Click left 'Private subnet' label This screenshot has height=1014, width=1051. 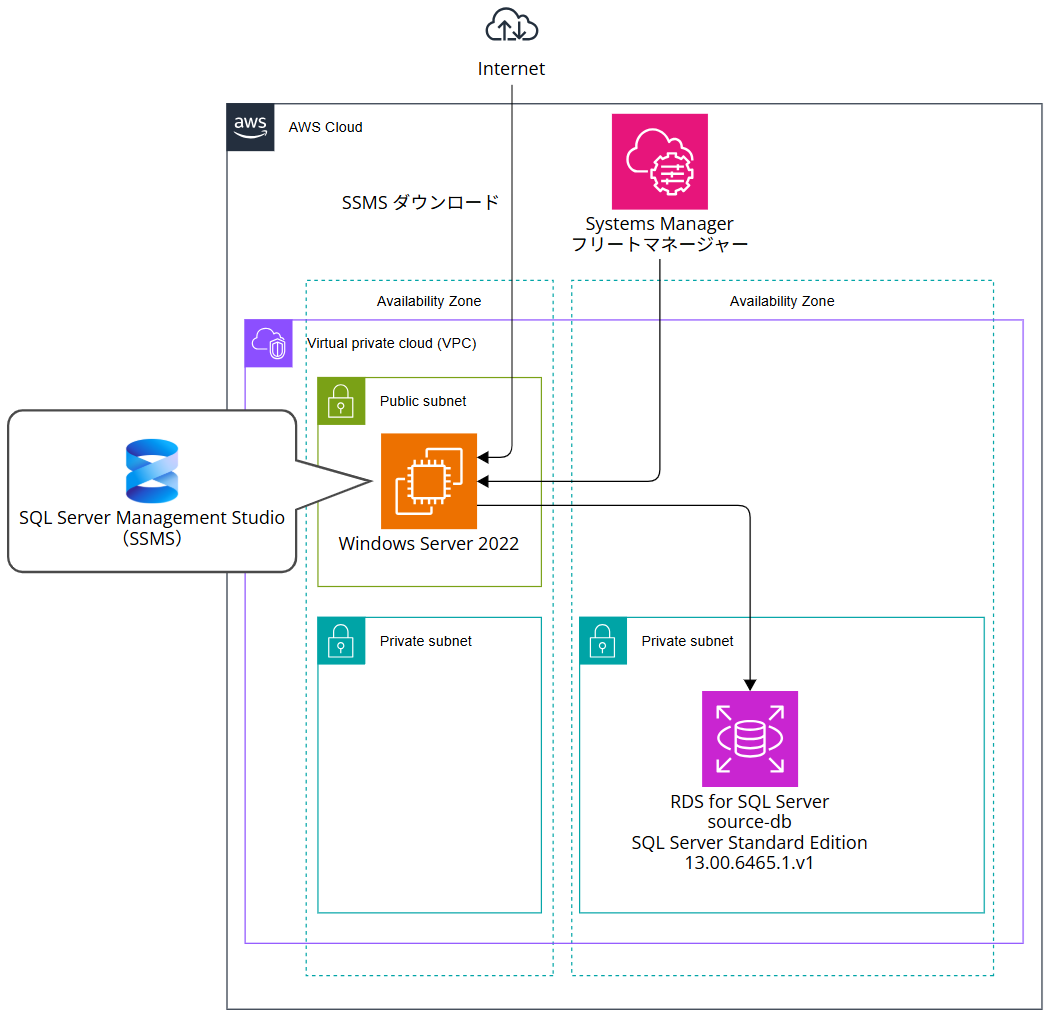[x=426, y=641]
